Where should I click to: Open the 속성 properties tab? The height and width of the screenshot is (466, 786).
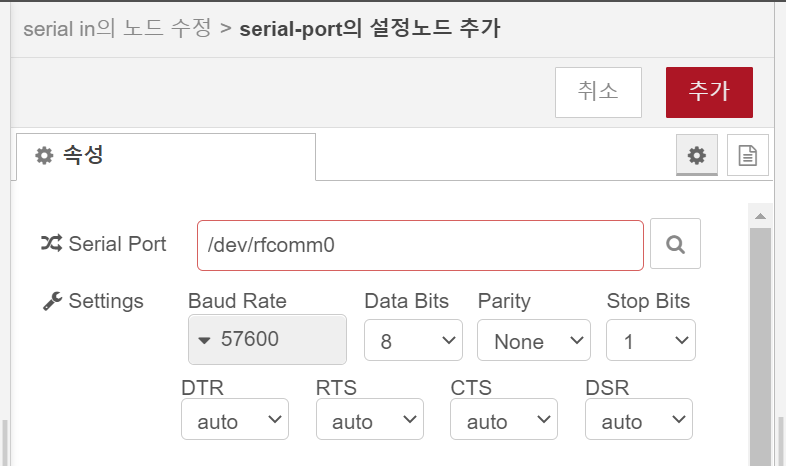166,156
